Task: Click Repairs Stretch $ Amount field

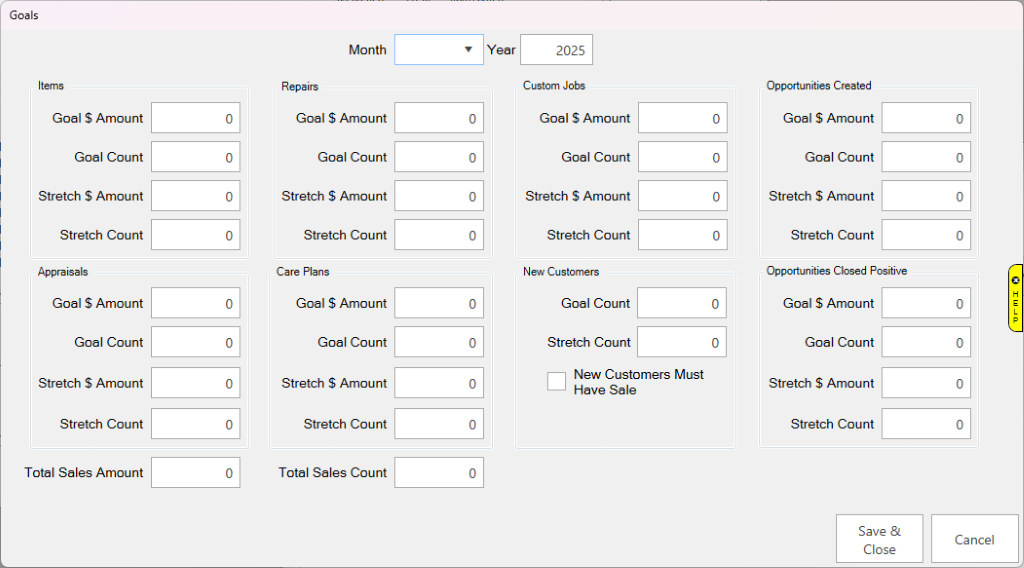Action: pos(439,196)
